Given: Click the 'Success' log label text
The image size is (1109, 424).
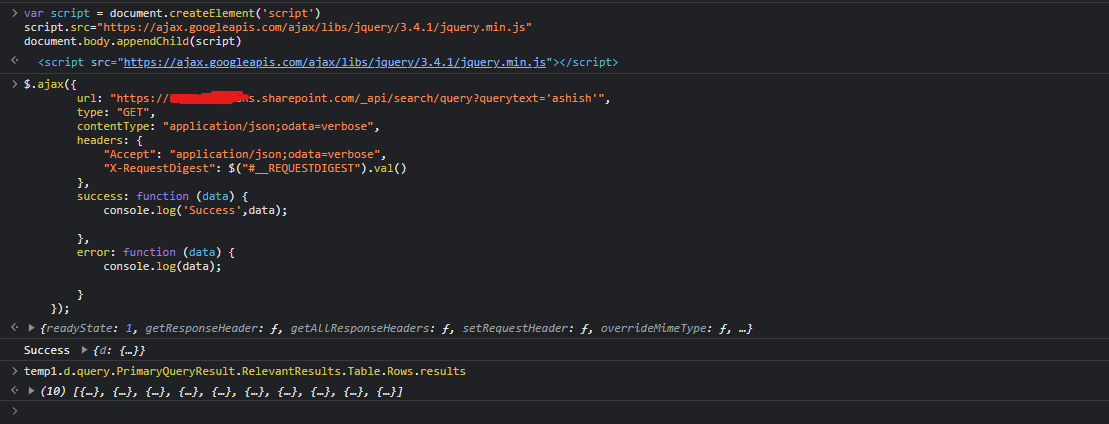Looking at the screenshot, I should point(47,350).
